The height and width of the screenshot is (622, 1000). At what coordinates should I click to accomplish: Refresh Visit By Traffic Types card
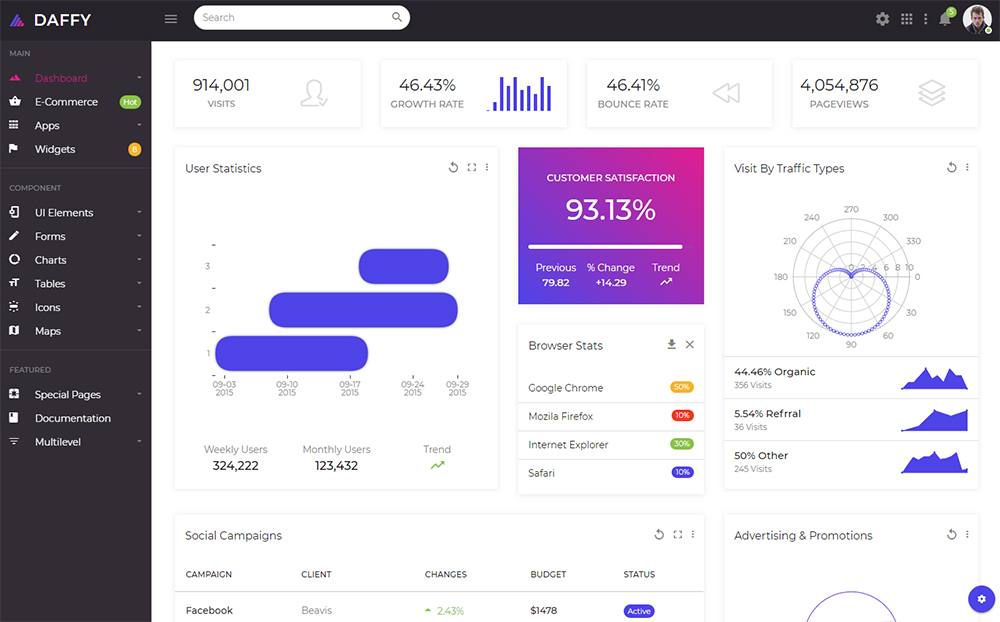(951, 167)
